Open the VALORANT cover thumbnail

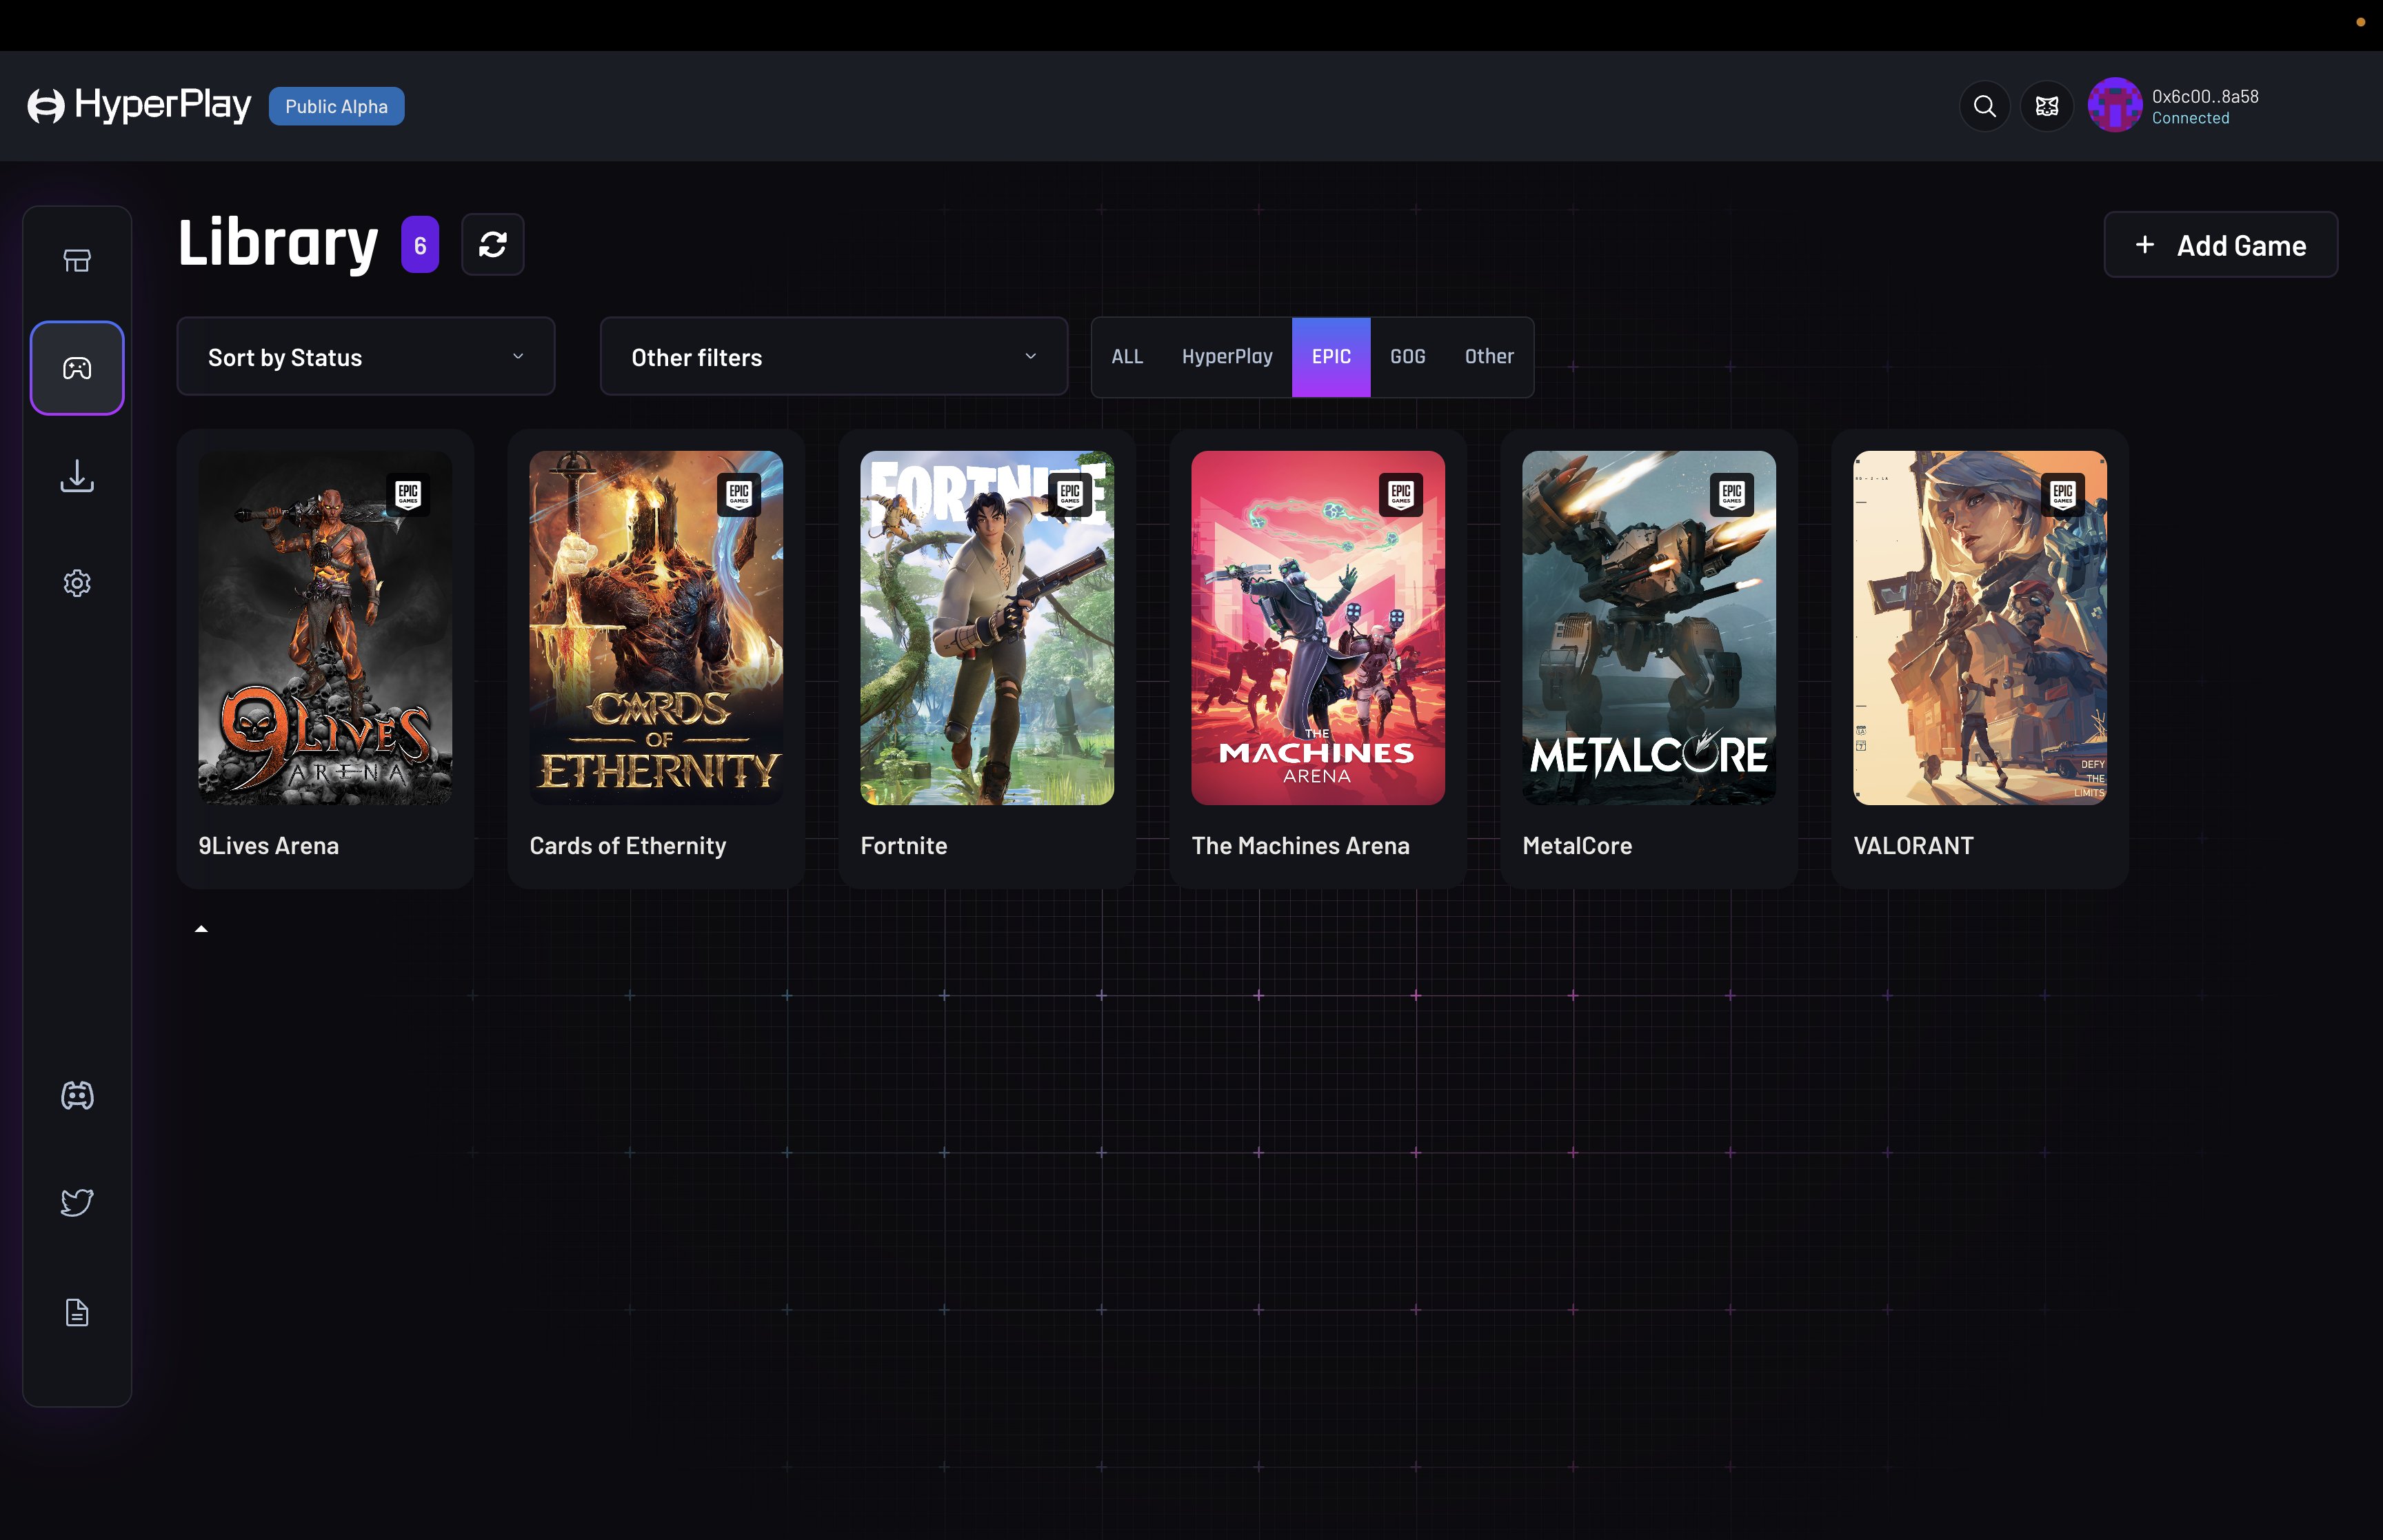click(x=1980, y=628)
